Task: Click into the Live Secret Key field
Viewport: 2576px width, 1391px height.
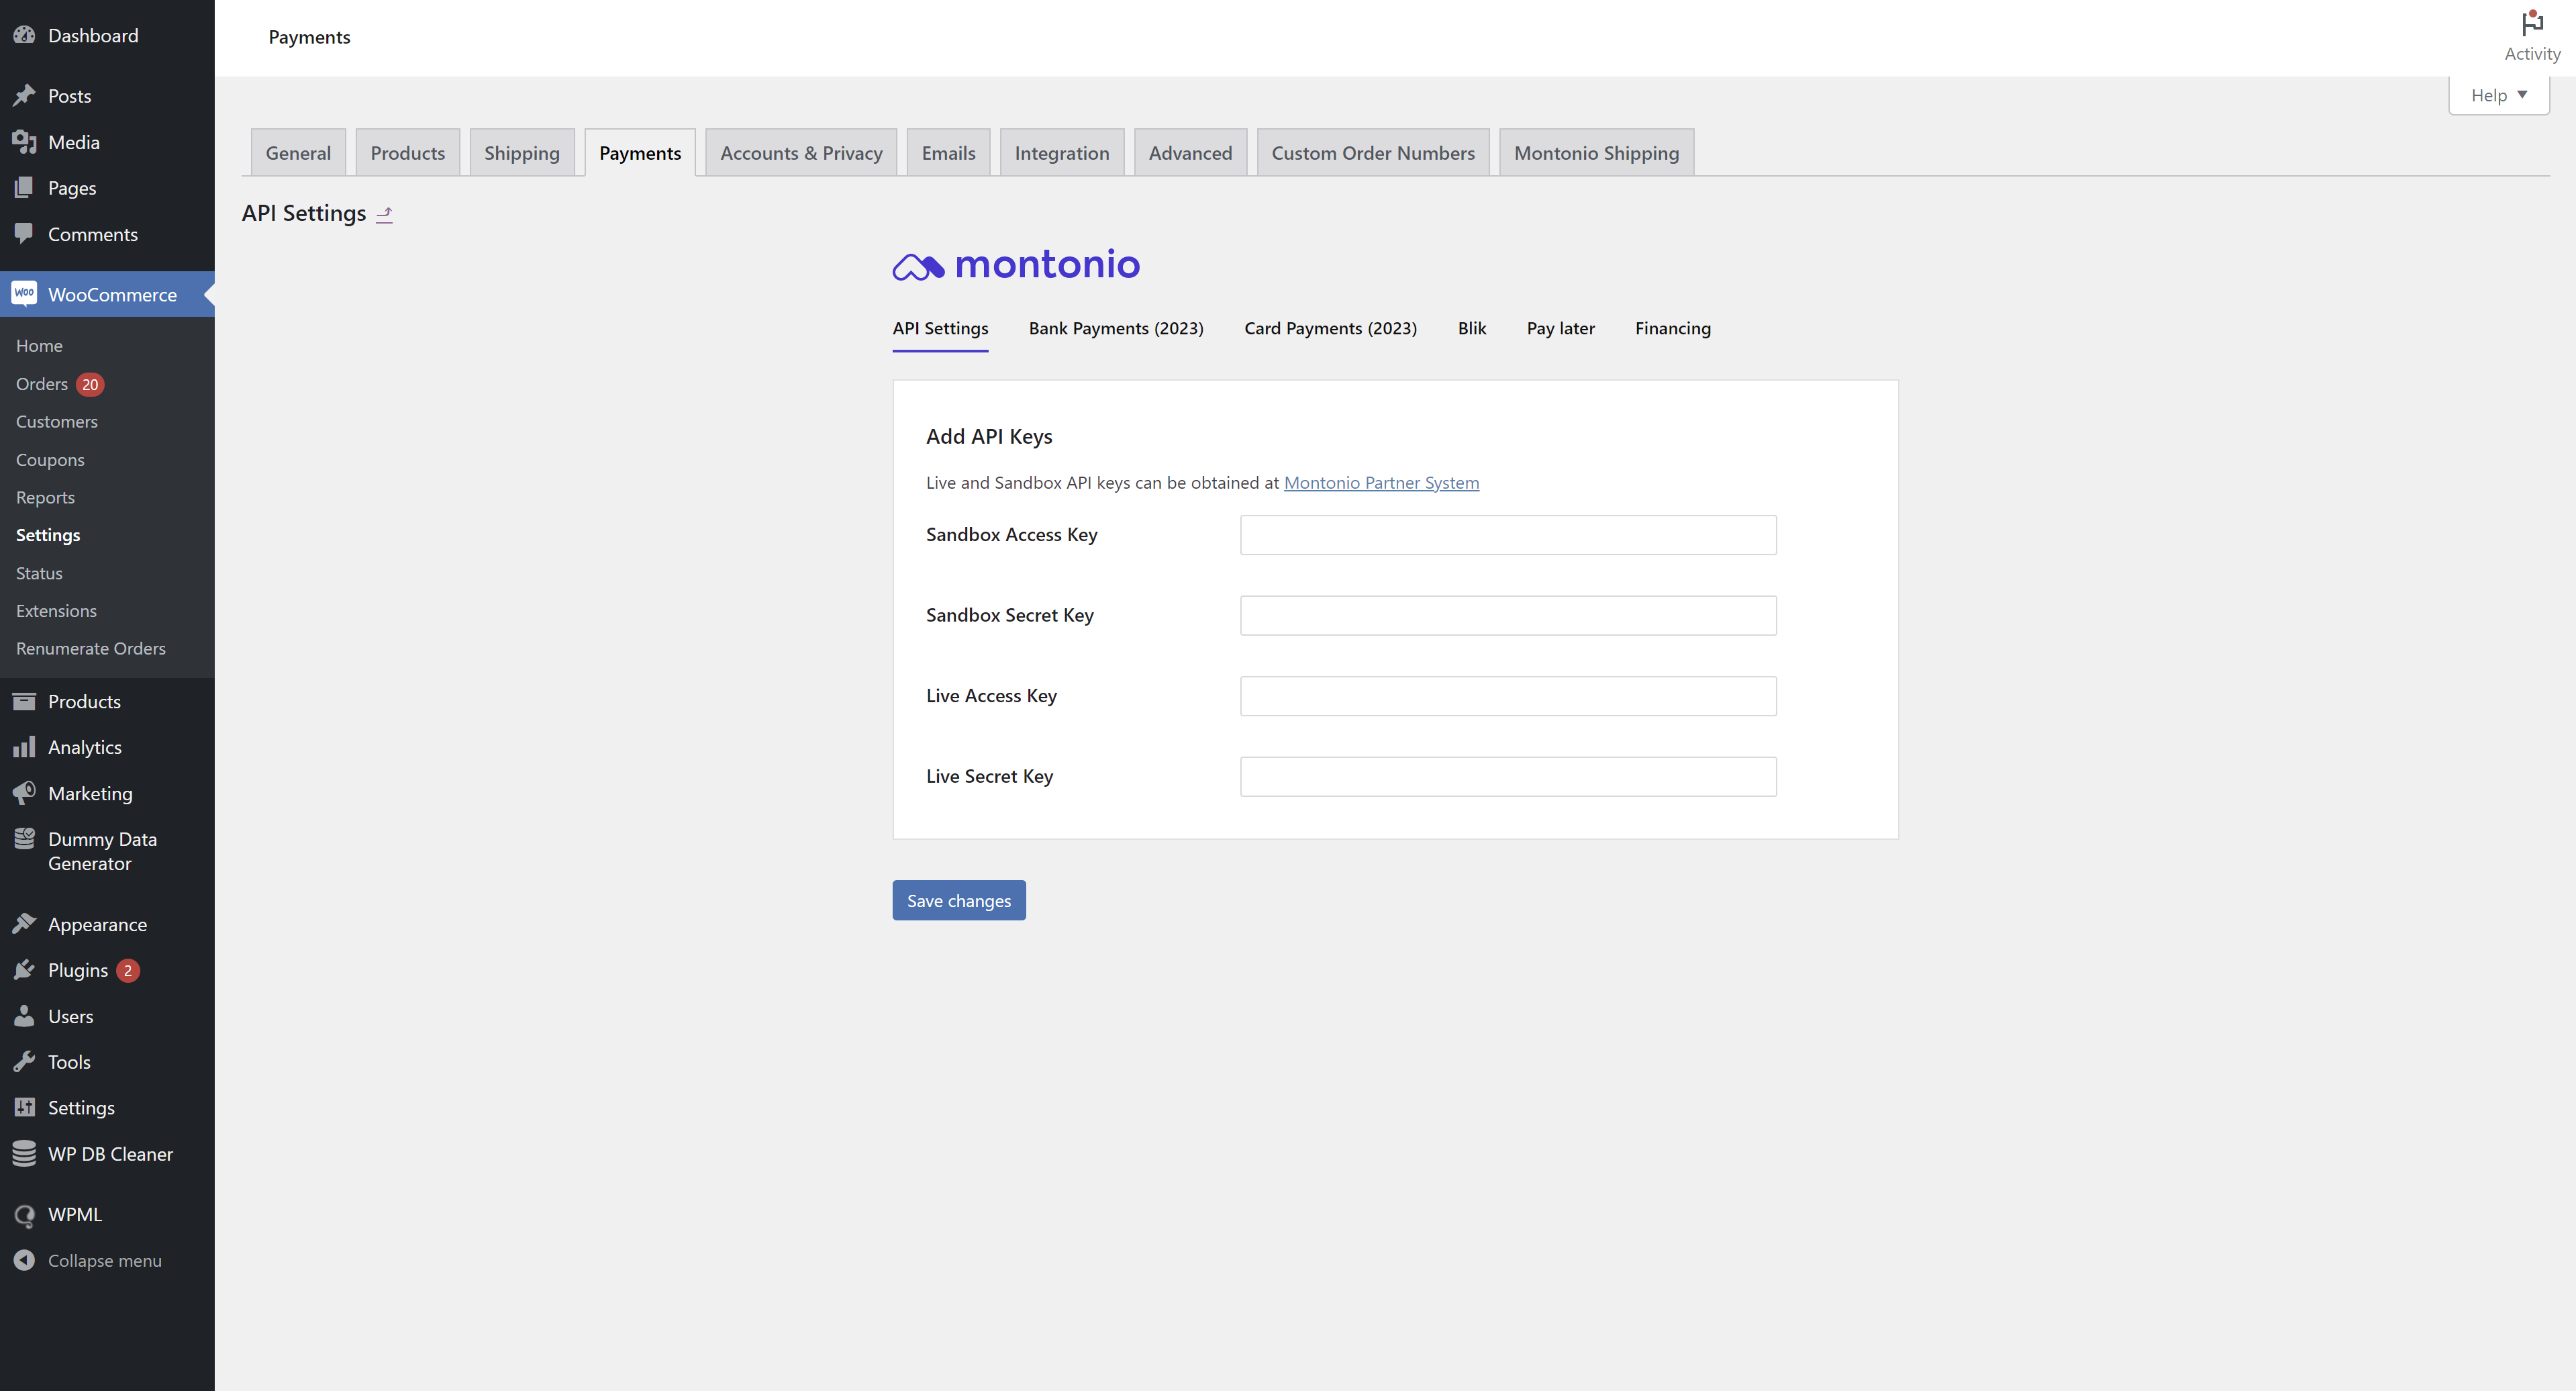Action: (1508, 777)
